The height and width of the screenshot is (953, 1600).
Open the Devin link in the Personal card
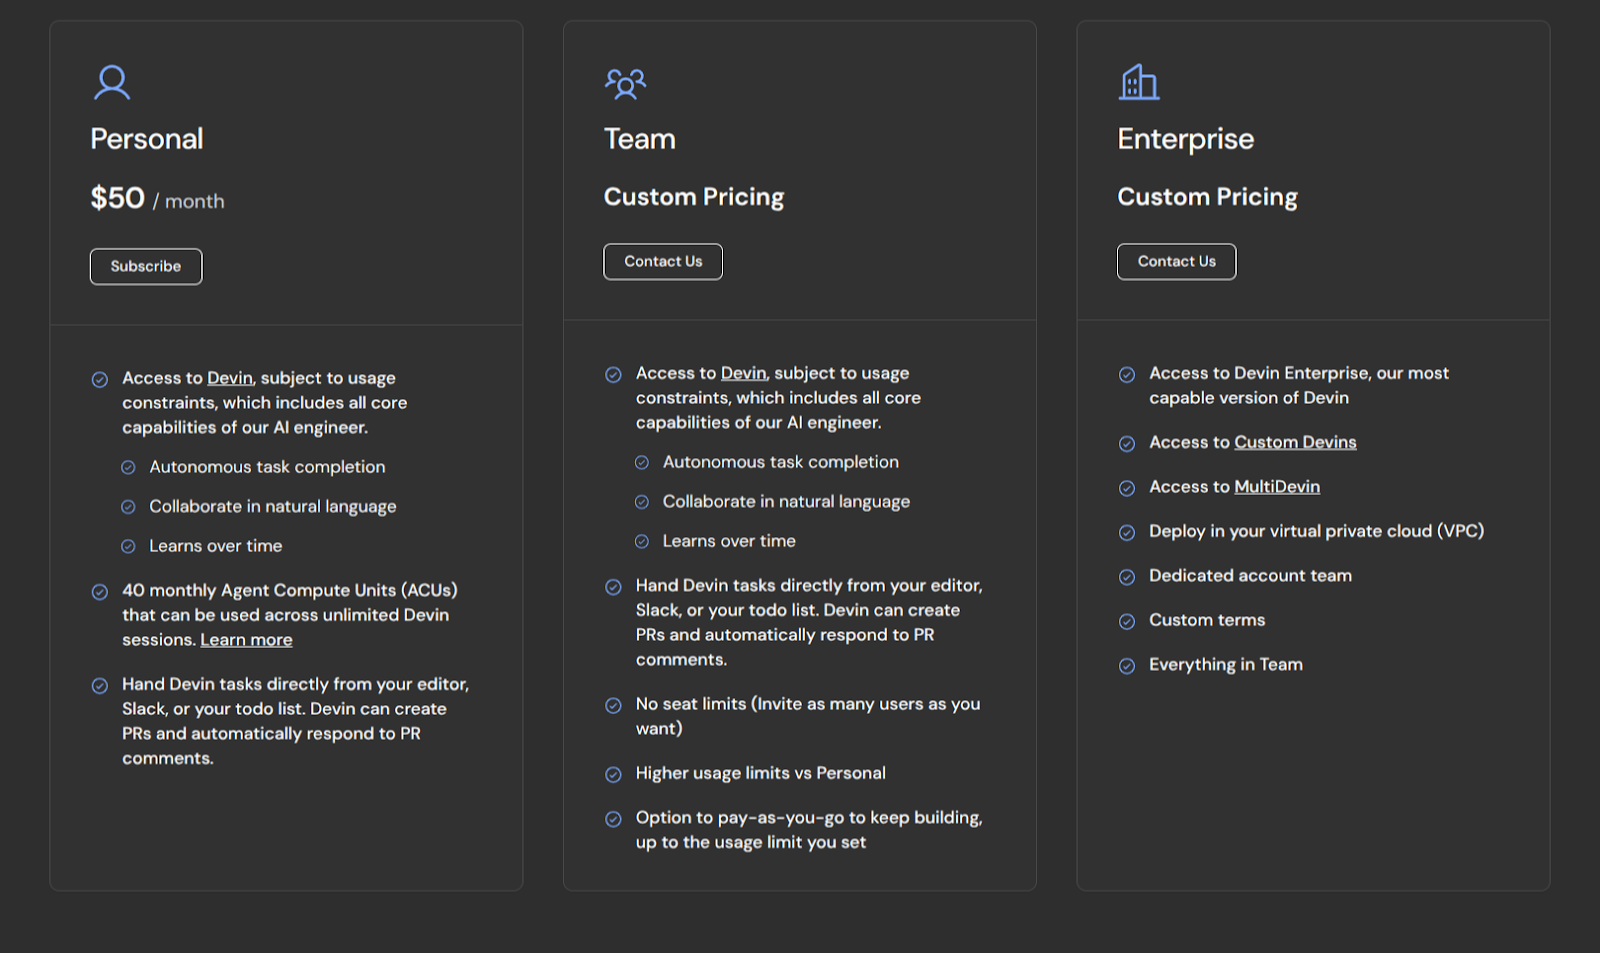pyautogui.click(x=230, y=378)
